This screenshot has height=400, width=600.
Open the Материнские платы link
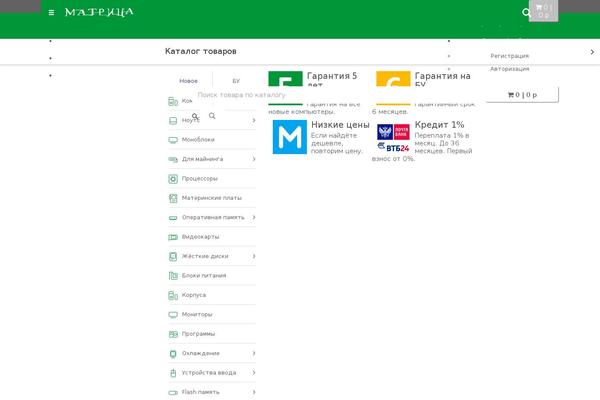pos(212,198)
